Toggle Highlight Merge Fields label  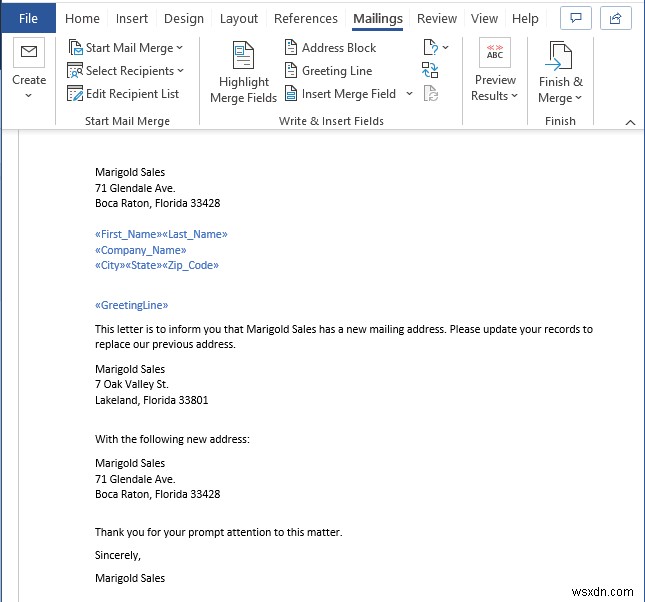[244, 90]
